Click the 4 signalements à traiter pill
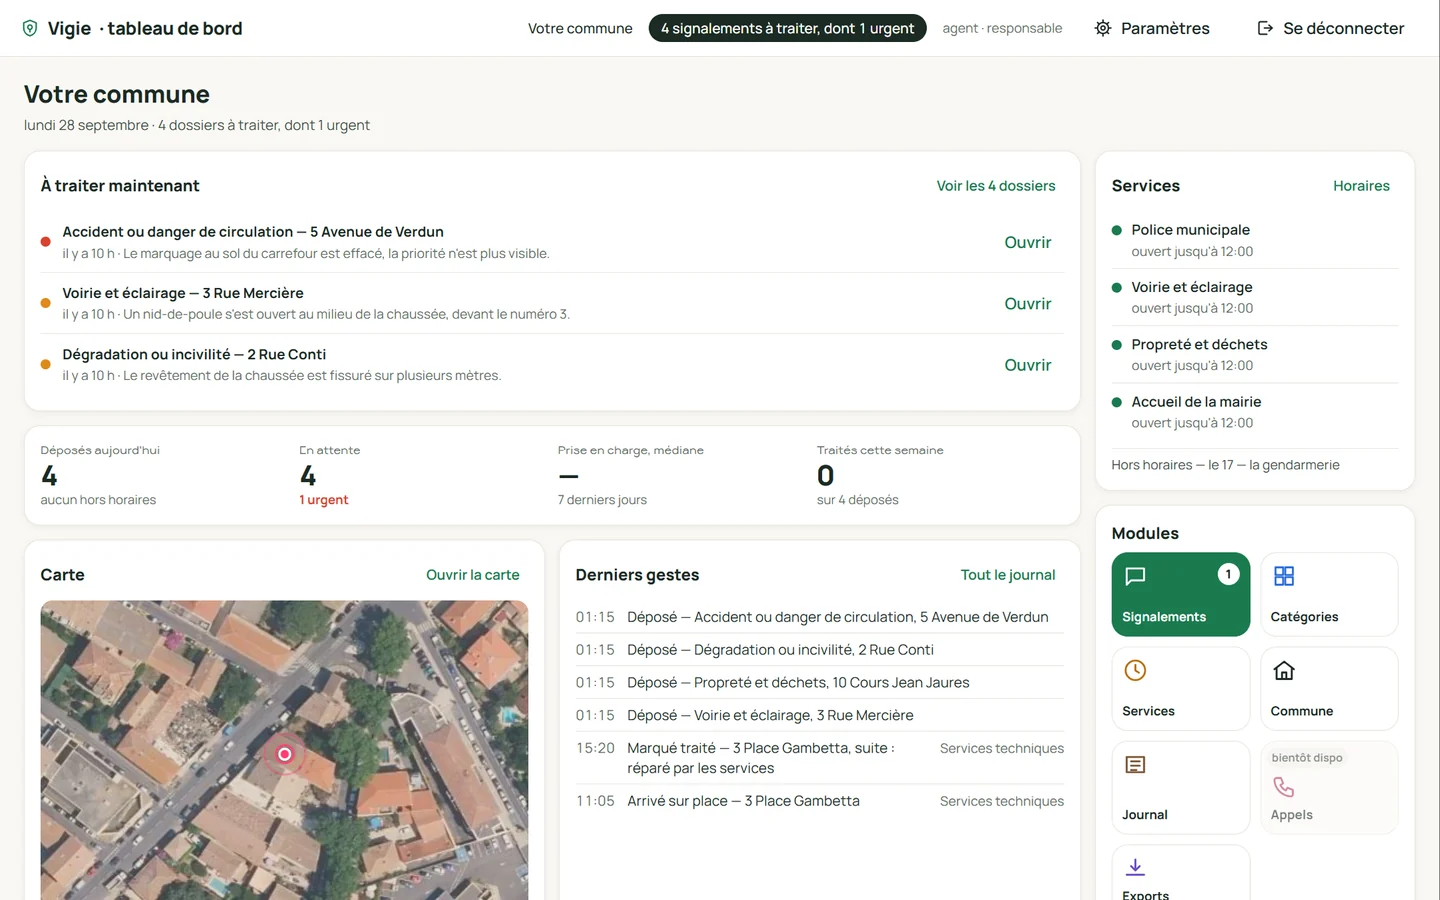 point(788,28)
